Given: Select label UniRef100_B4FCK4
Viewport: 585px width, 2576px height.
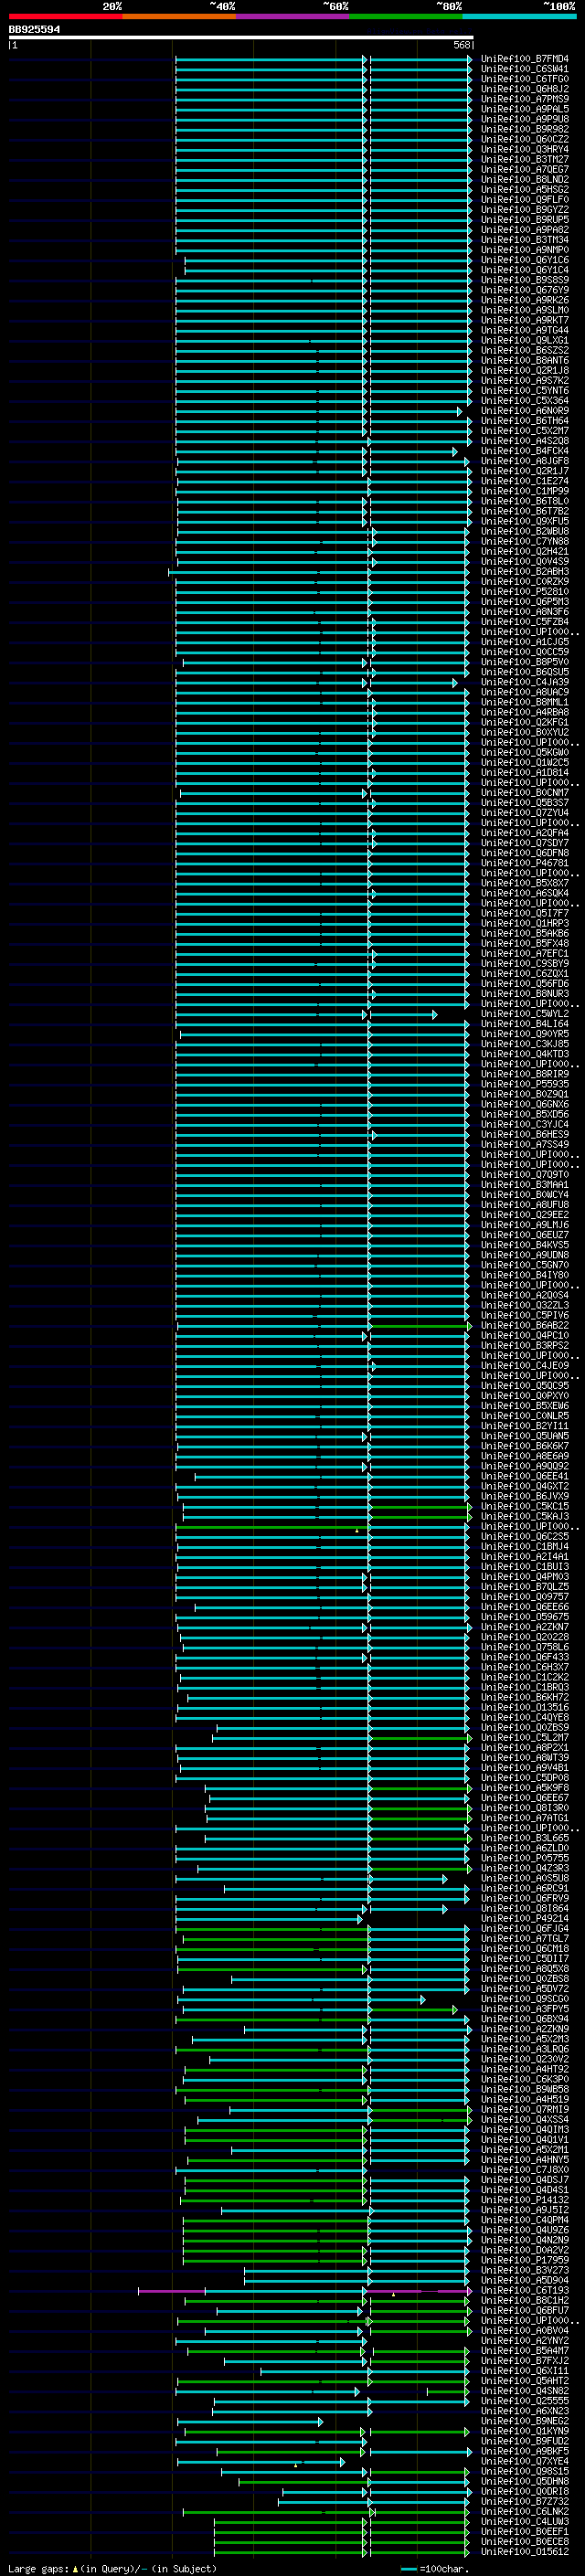Looking at the screenshot, I should tap(524, 451).
